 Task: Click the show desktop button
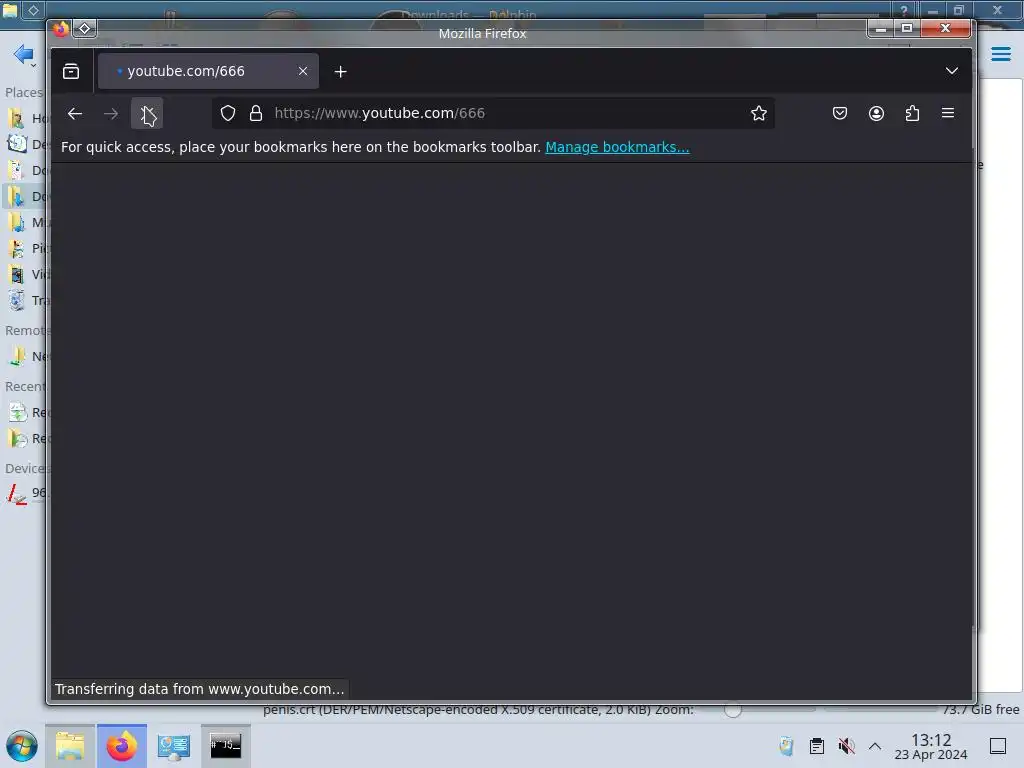998,746
